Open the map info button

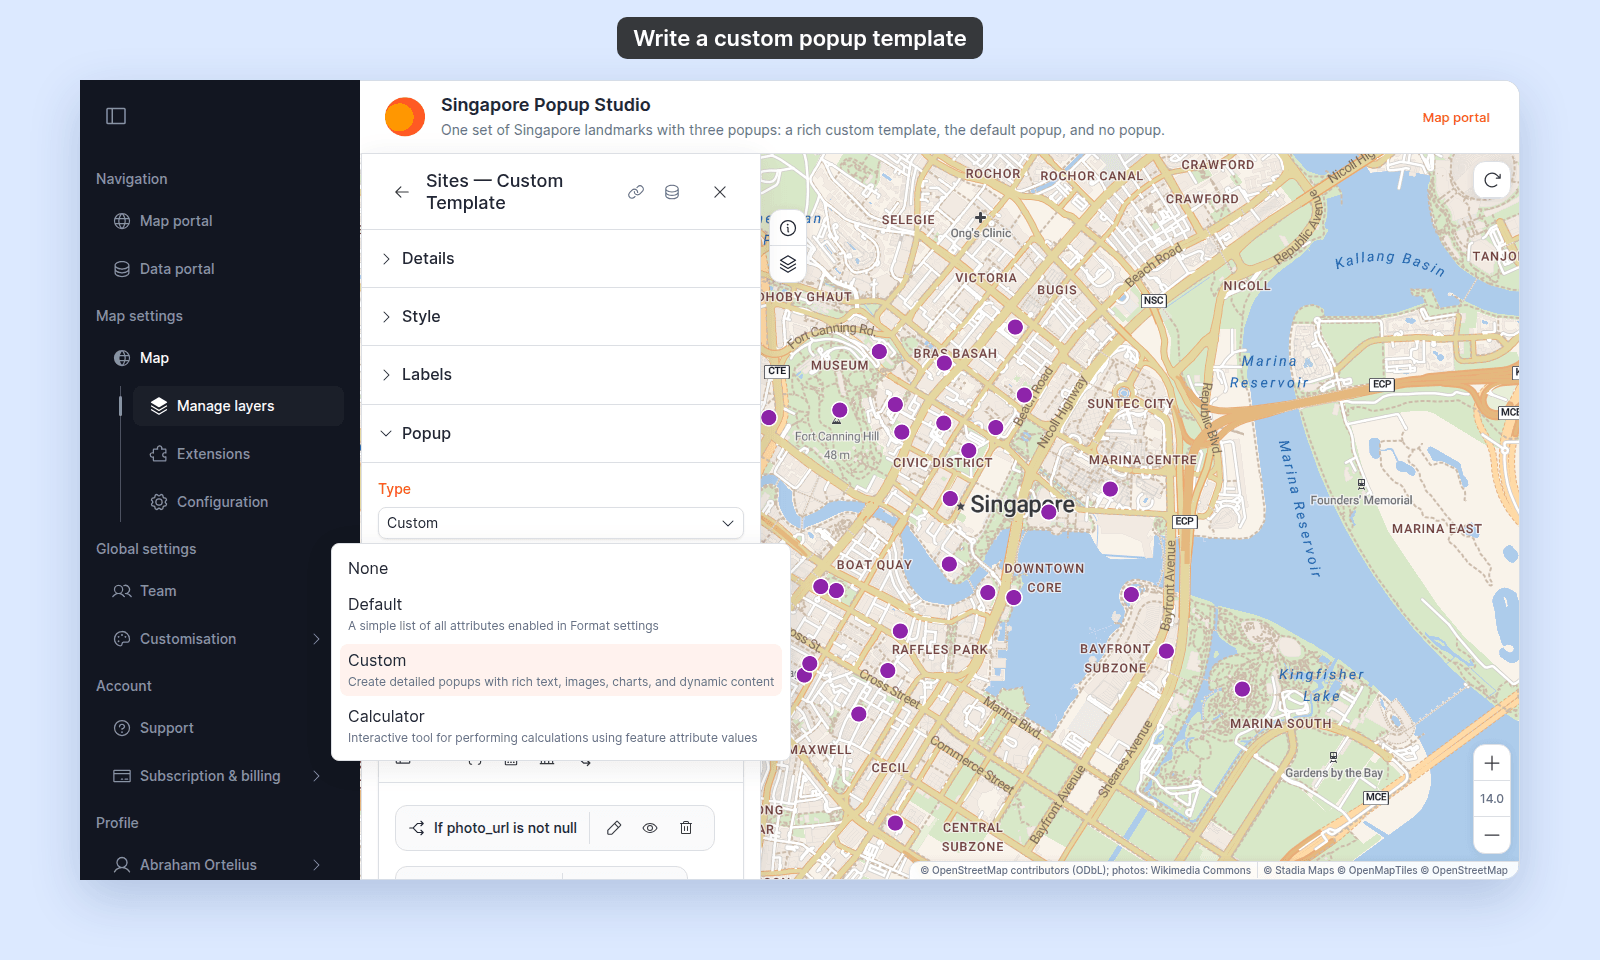point(788,228)
